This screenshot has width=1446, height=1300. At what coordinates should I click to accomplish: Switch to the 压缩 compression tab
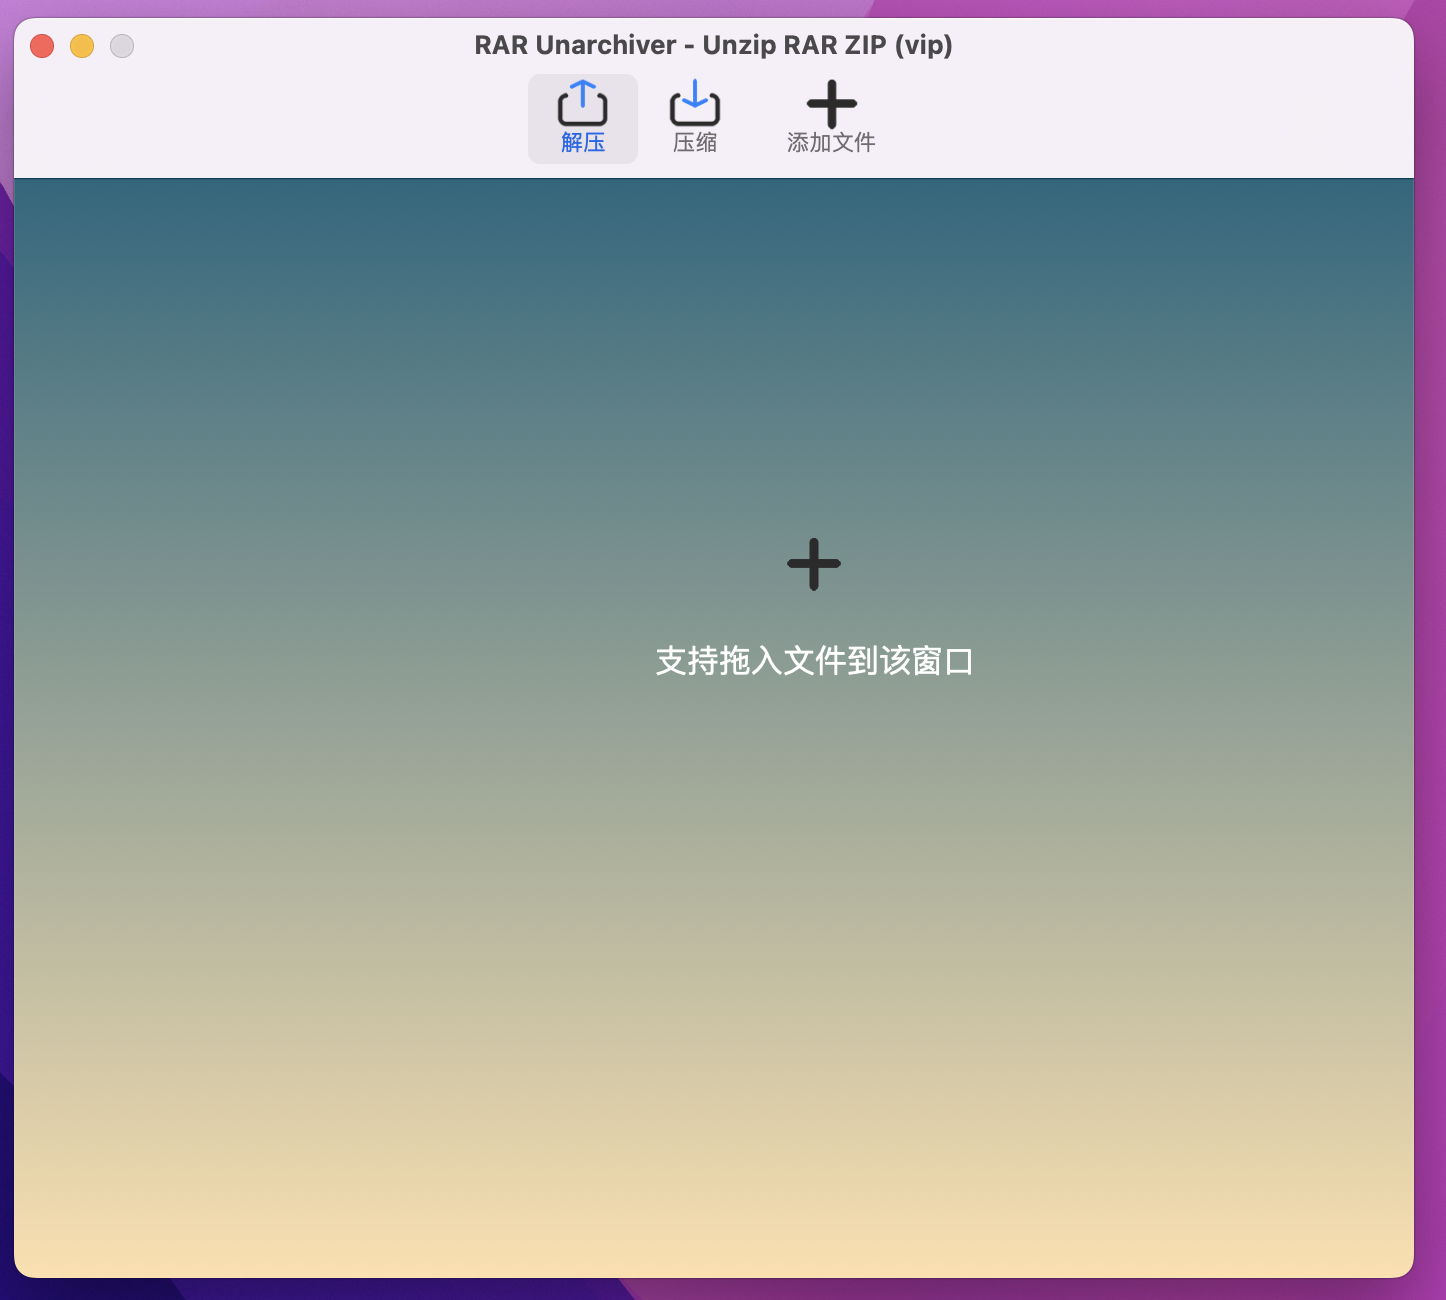tap(694, 119)
